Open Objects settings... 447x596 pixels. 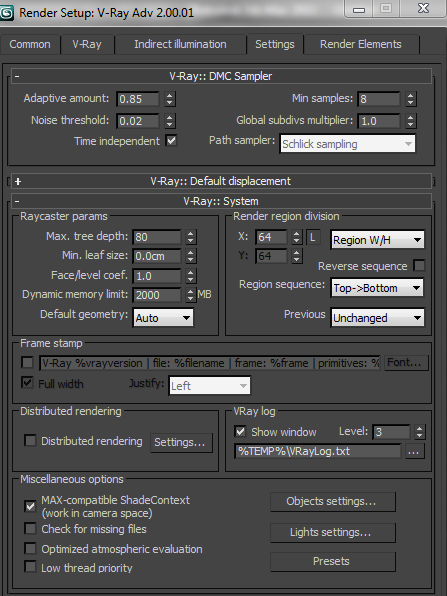click(333, 501)
